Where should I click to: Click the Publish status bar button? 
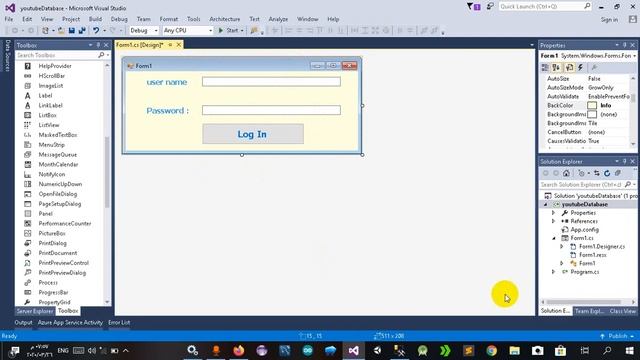coord(617,336)
